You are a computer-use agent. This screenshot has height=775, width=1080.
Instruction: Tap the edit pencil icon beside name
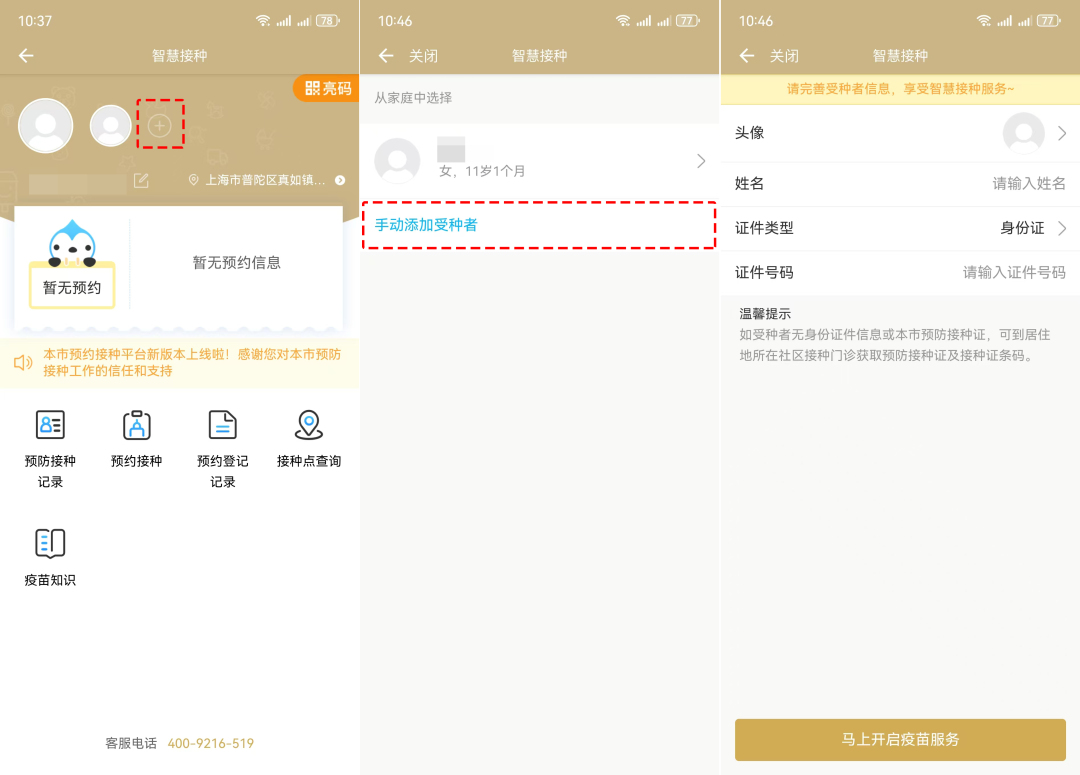141,181
